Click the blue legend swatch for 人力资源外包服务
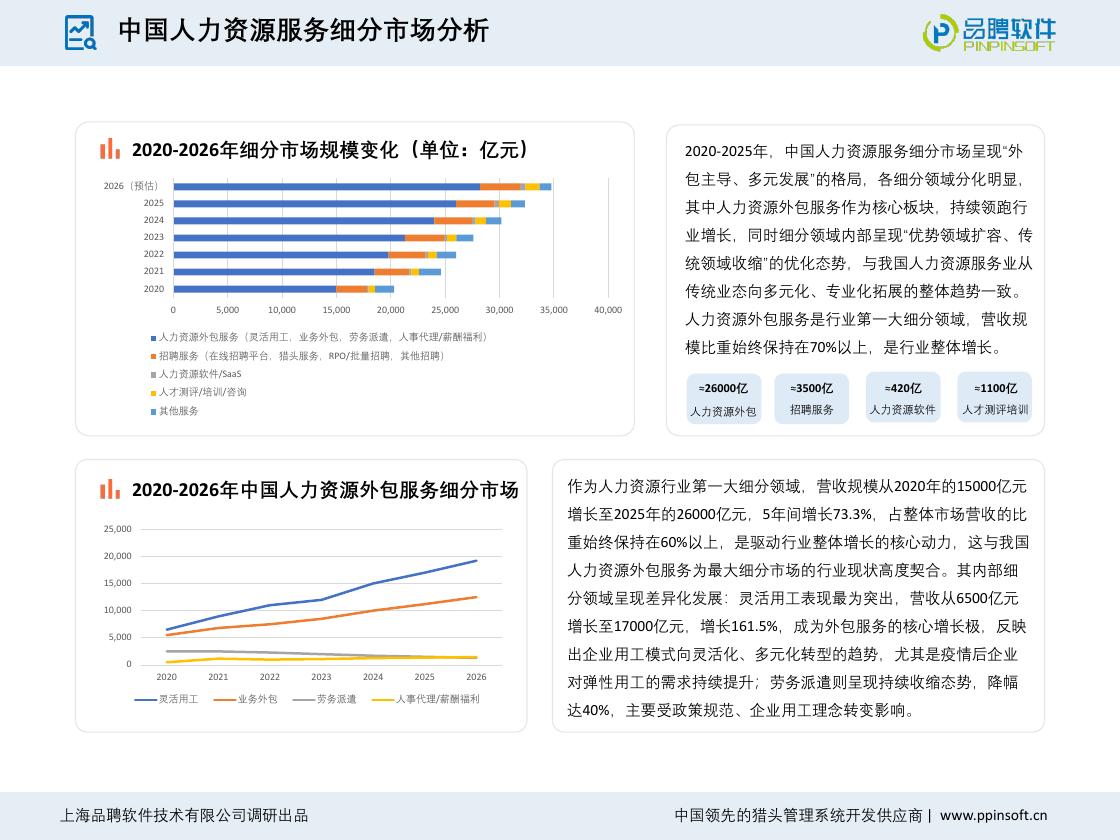 [x=153, y=338]
